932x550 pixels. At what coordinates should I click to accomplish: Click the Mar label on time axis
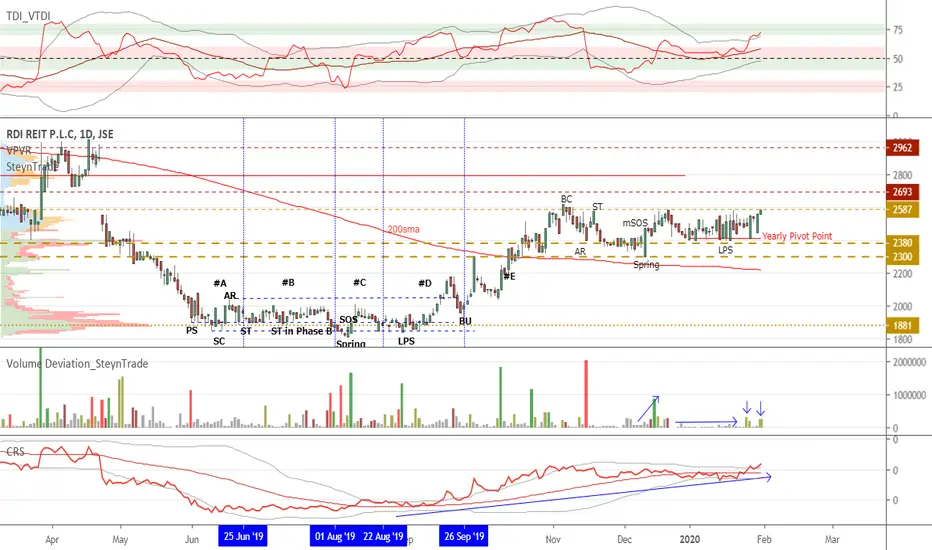pyautogui.click(x=832, y=539)
